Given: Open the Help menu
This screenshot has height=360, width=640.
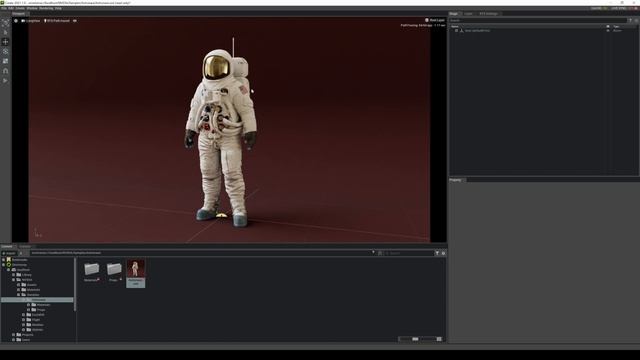Looking at the screenshot, I should click(x=58, y=8).
